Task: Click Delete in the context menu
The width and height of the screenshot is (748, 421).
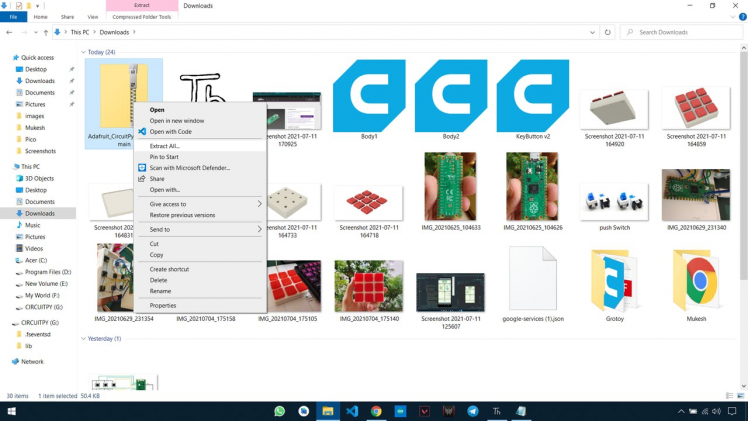Action: click(158, 280)
